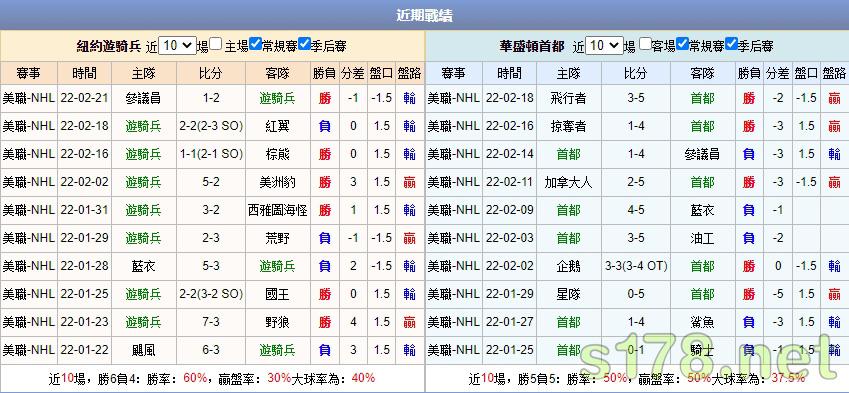Uncheck 季后賽 for 華盛頓首都

click(731, 44)
